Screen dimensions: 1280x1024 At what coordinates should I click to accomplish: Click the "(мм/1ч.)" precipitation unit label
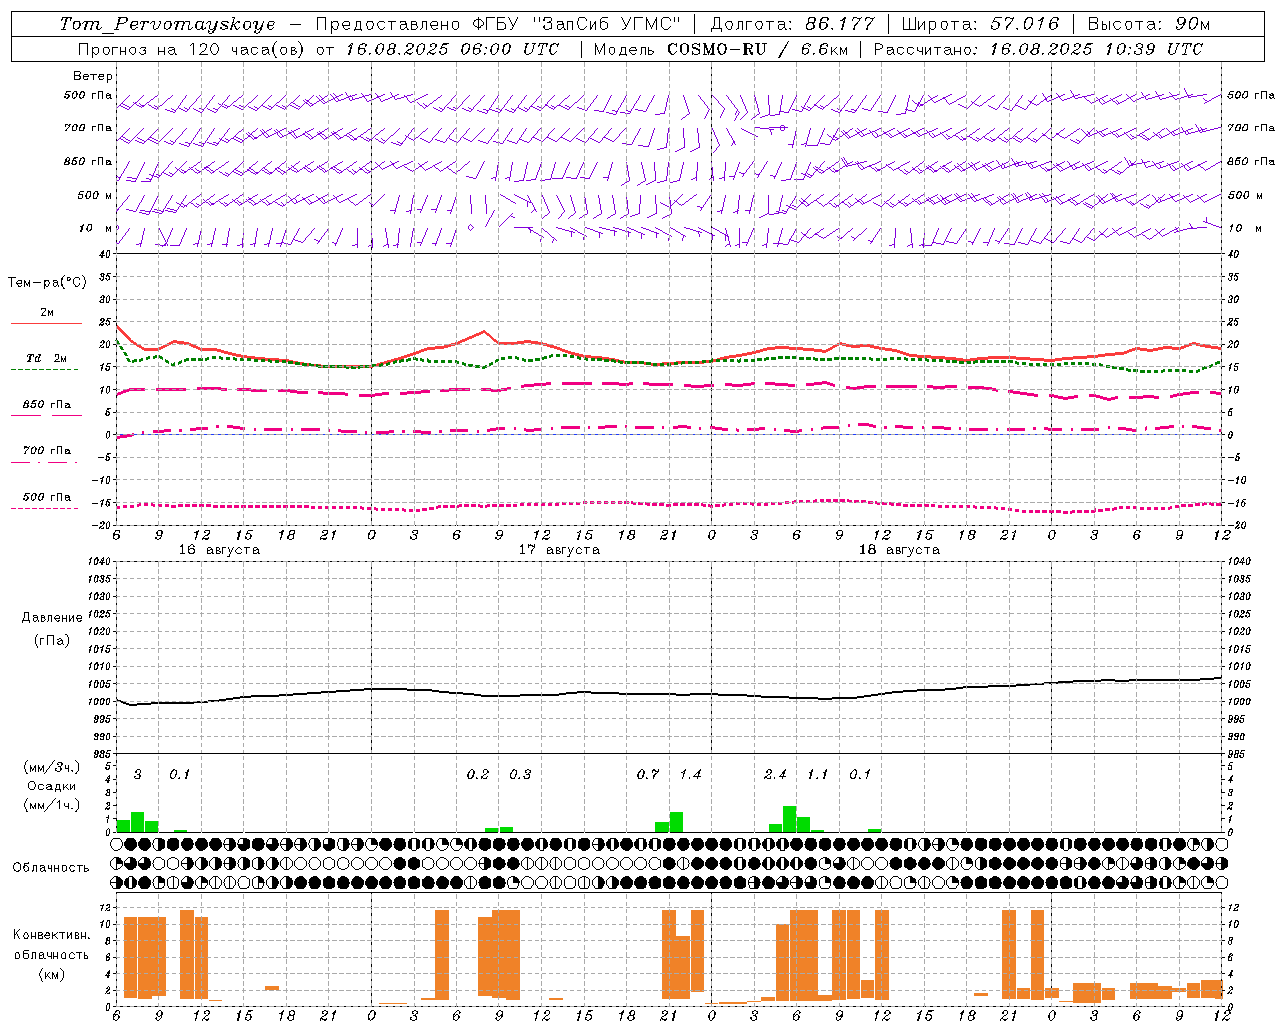click(52, 805)
